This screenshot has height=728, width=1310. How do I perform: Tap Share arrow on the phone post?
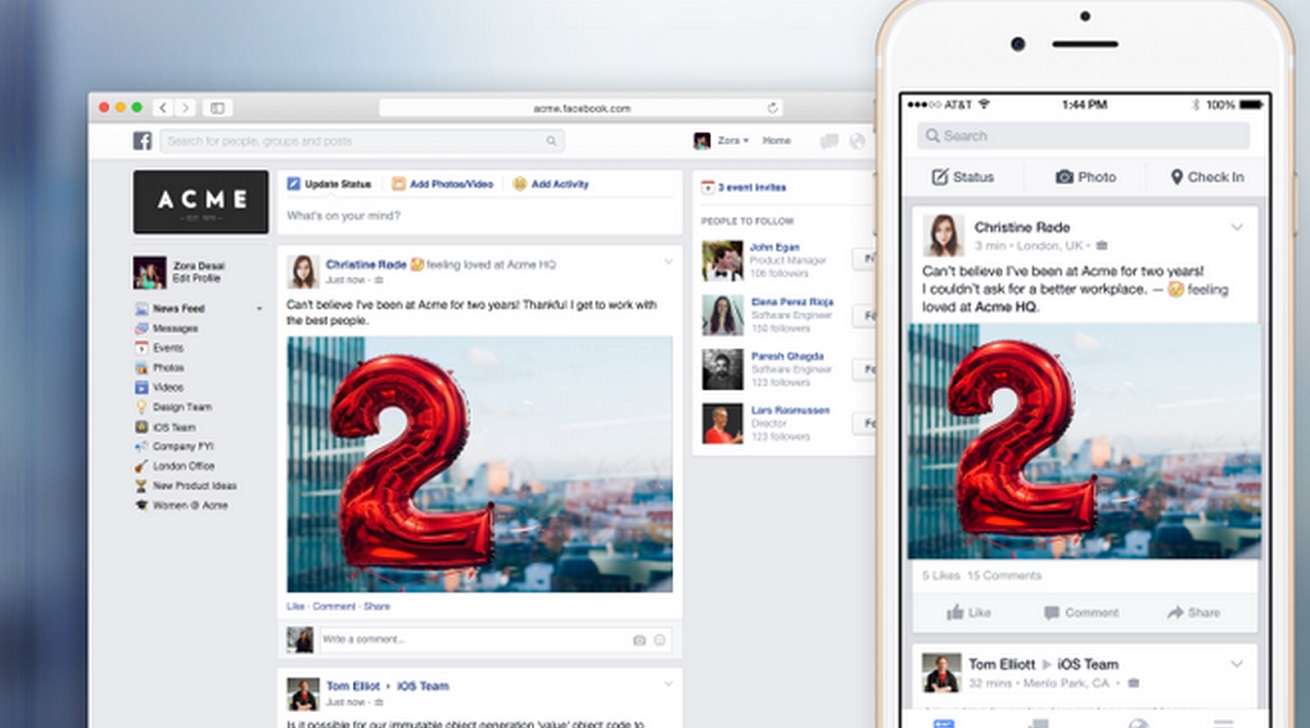[1193, 612]
